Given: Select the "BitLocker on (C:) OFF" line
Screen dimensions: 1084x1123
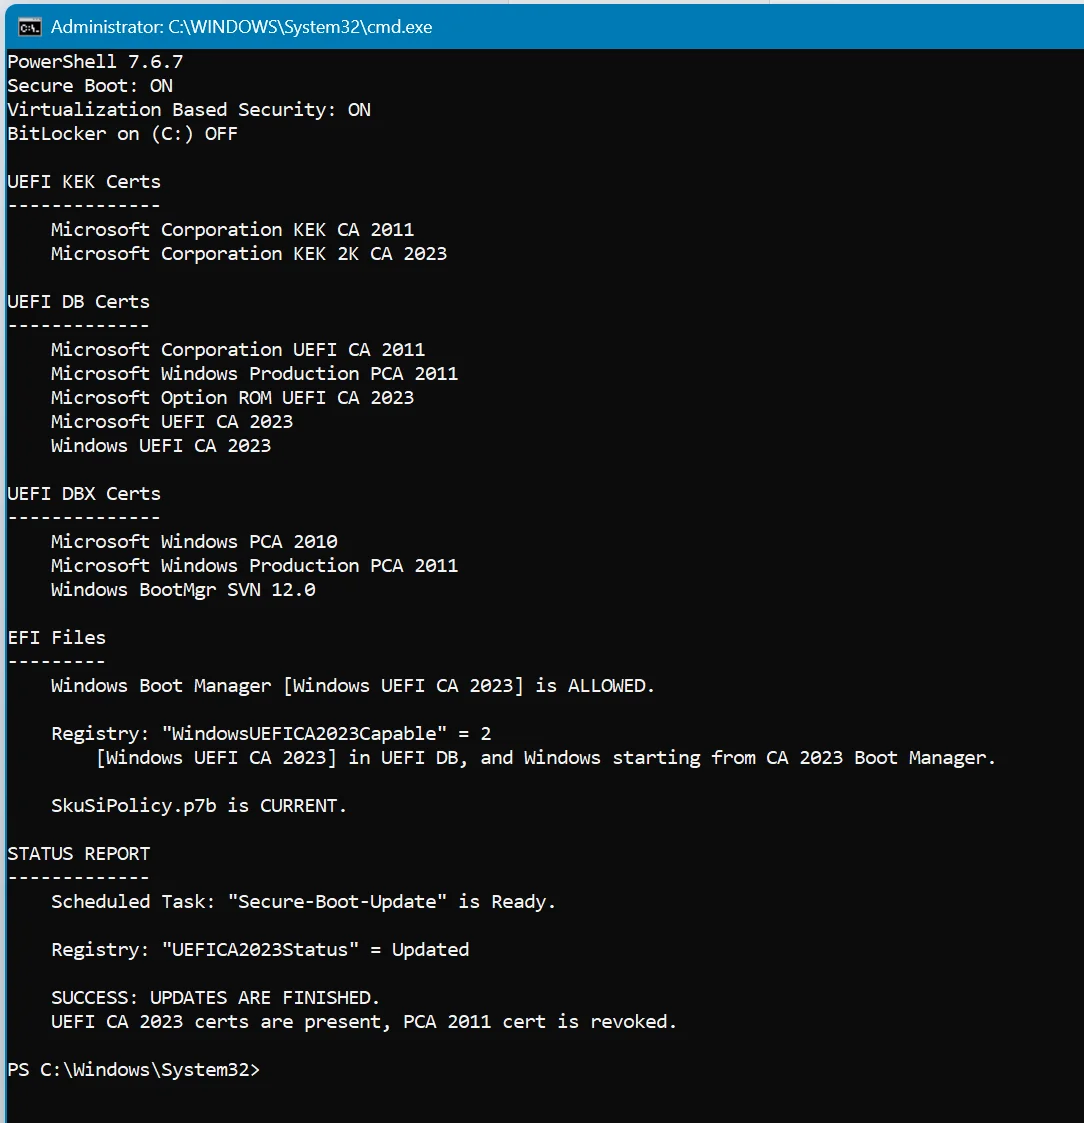Looking at the screenshot, I should point(122,134).
